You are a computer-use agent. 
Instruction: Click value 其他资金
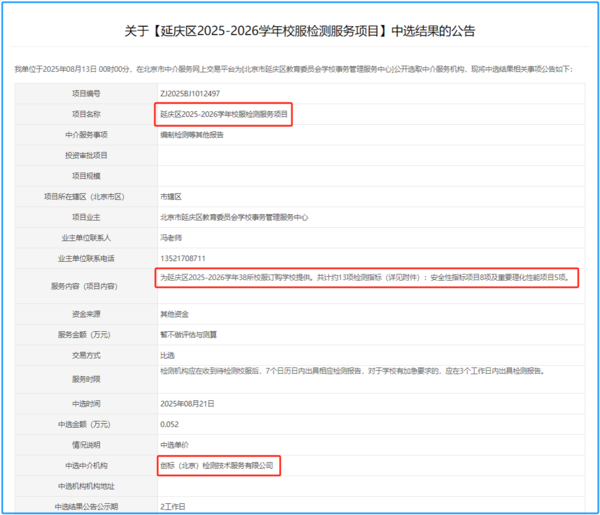[174, 314]
